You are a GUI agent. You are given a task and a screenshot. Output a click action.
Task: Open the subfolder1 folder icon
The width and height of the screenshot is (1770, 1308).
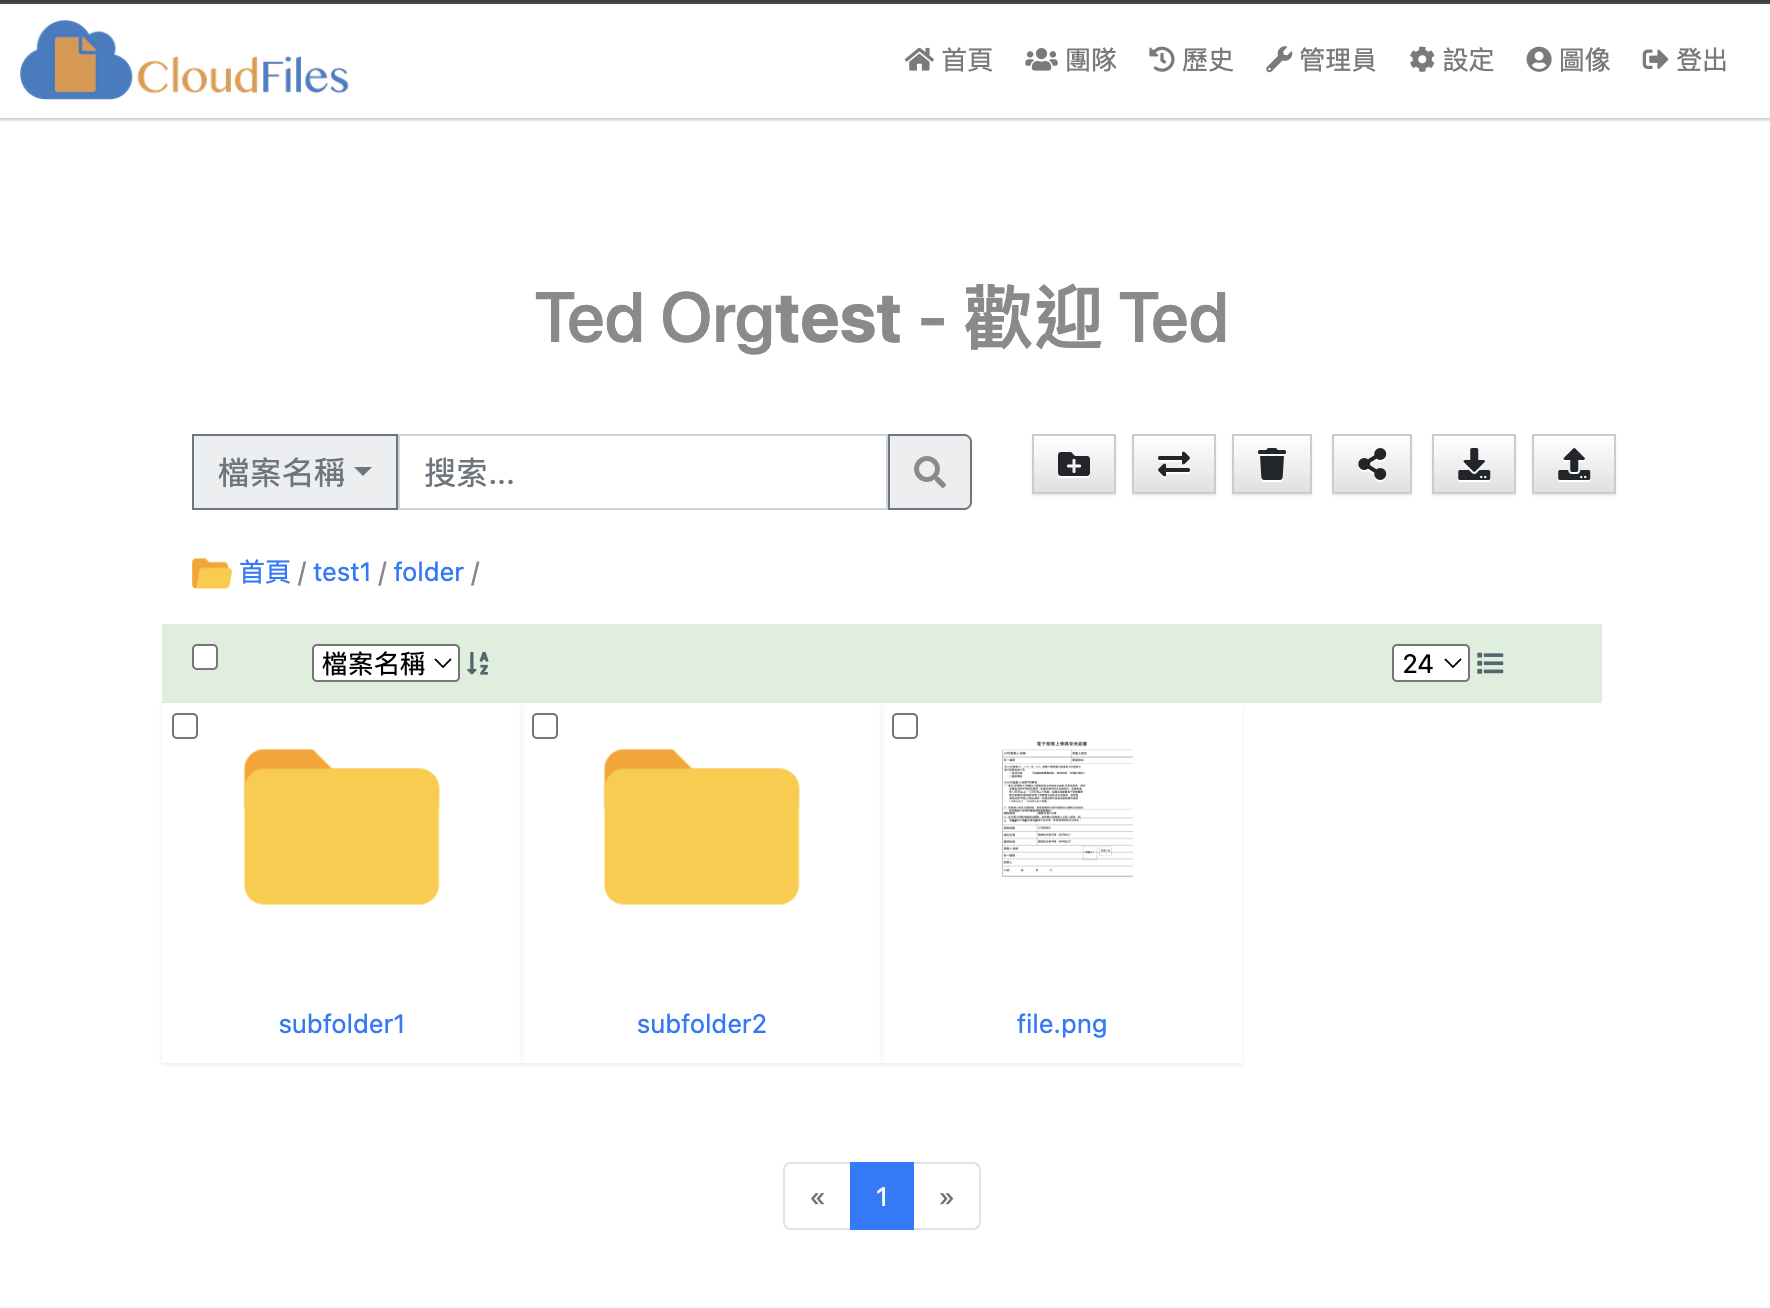click(x=342, y=827)
